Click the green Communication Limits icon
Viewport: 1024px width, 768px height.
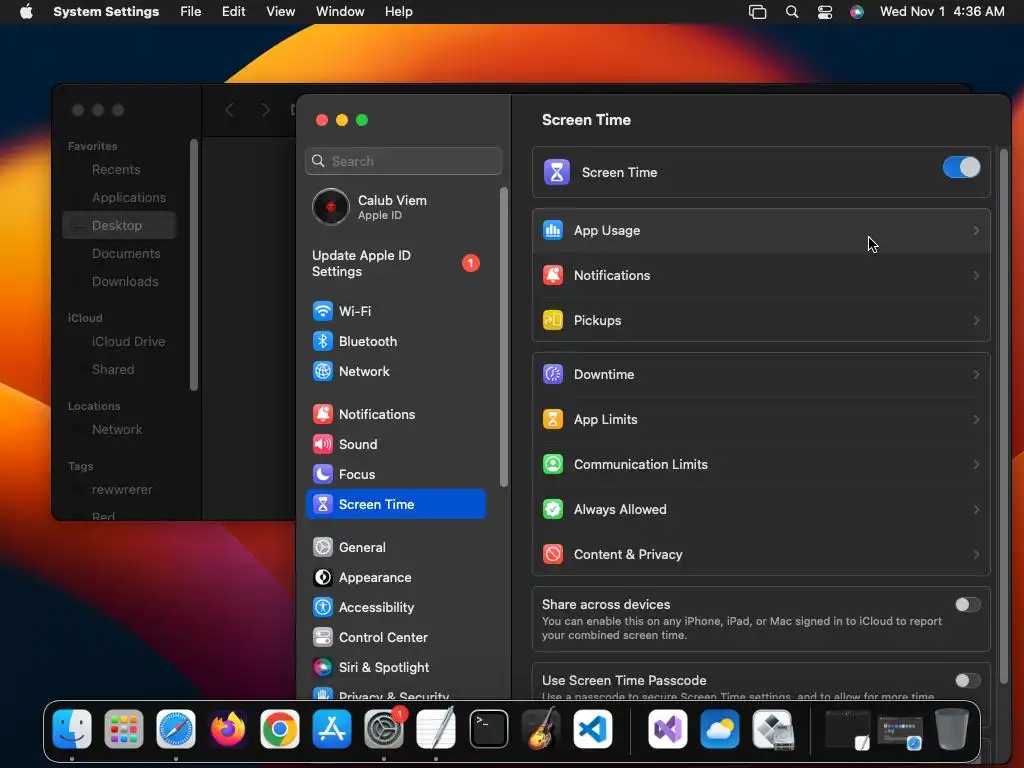coord(553,464)
